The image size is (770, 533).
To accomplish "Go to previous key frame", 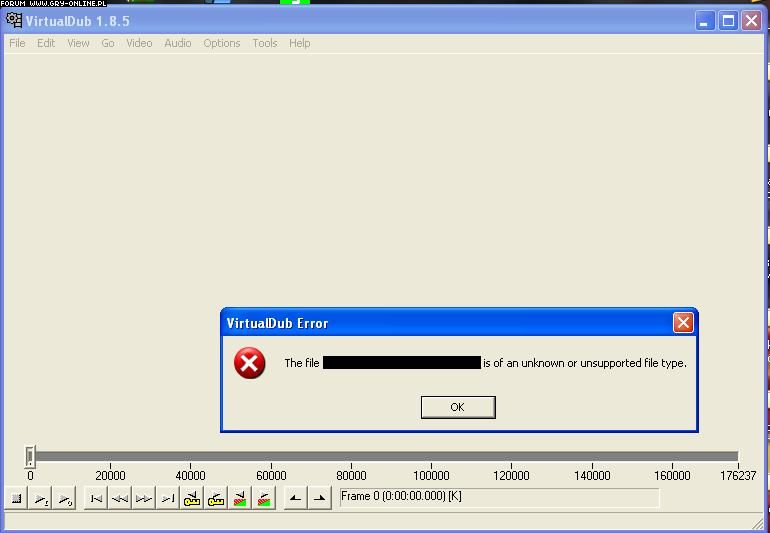I will pyautogui.click(x=192, y=498).
